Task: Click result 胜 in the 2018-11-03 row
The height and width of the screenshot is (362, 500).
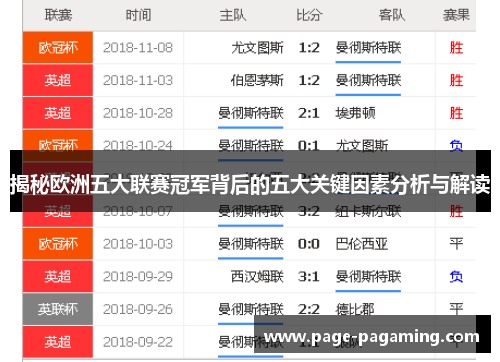Action: (x=456, y=80)
